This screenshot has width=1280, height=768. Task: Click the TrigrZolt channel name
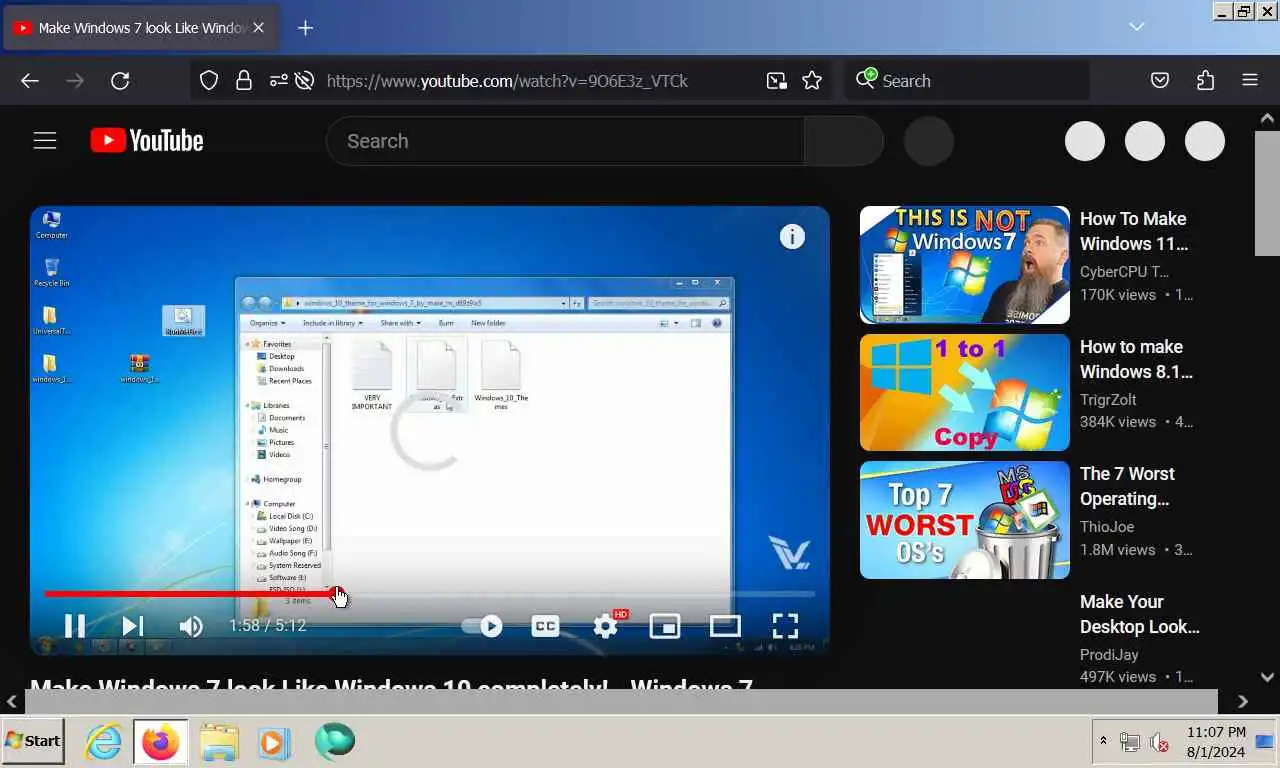(1108, 399)
